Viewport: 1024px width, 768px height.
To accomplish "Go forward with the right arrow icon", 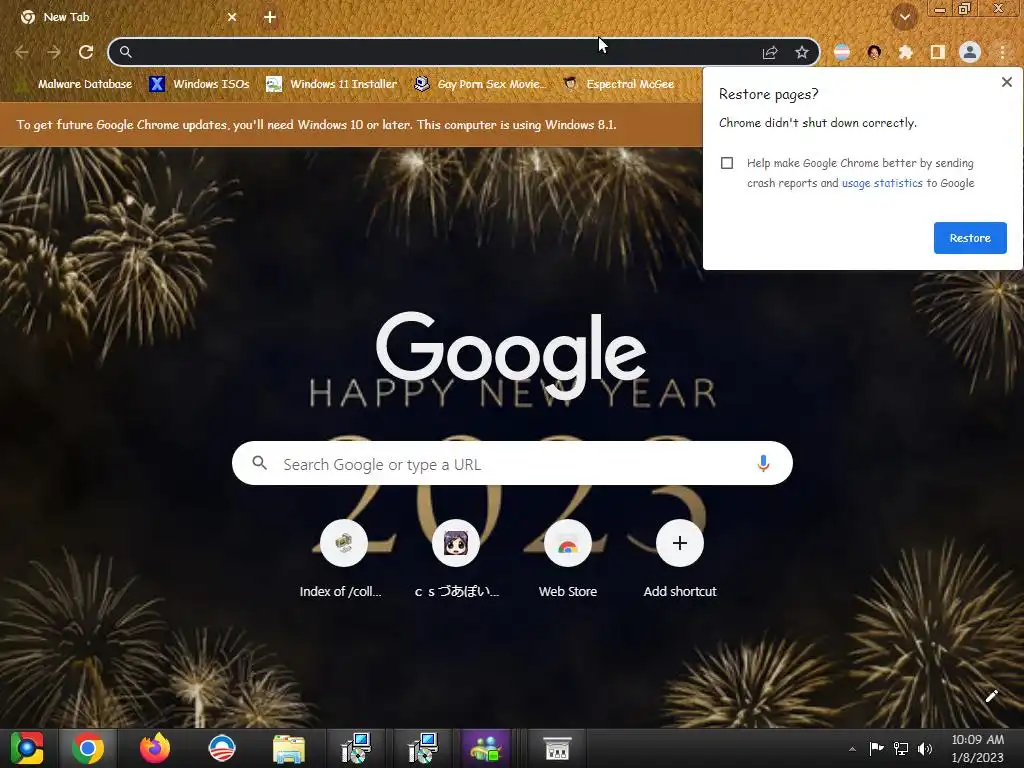I will (54, 52).
